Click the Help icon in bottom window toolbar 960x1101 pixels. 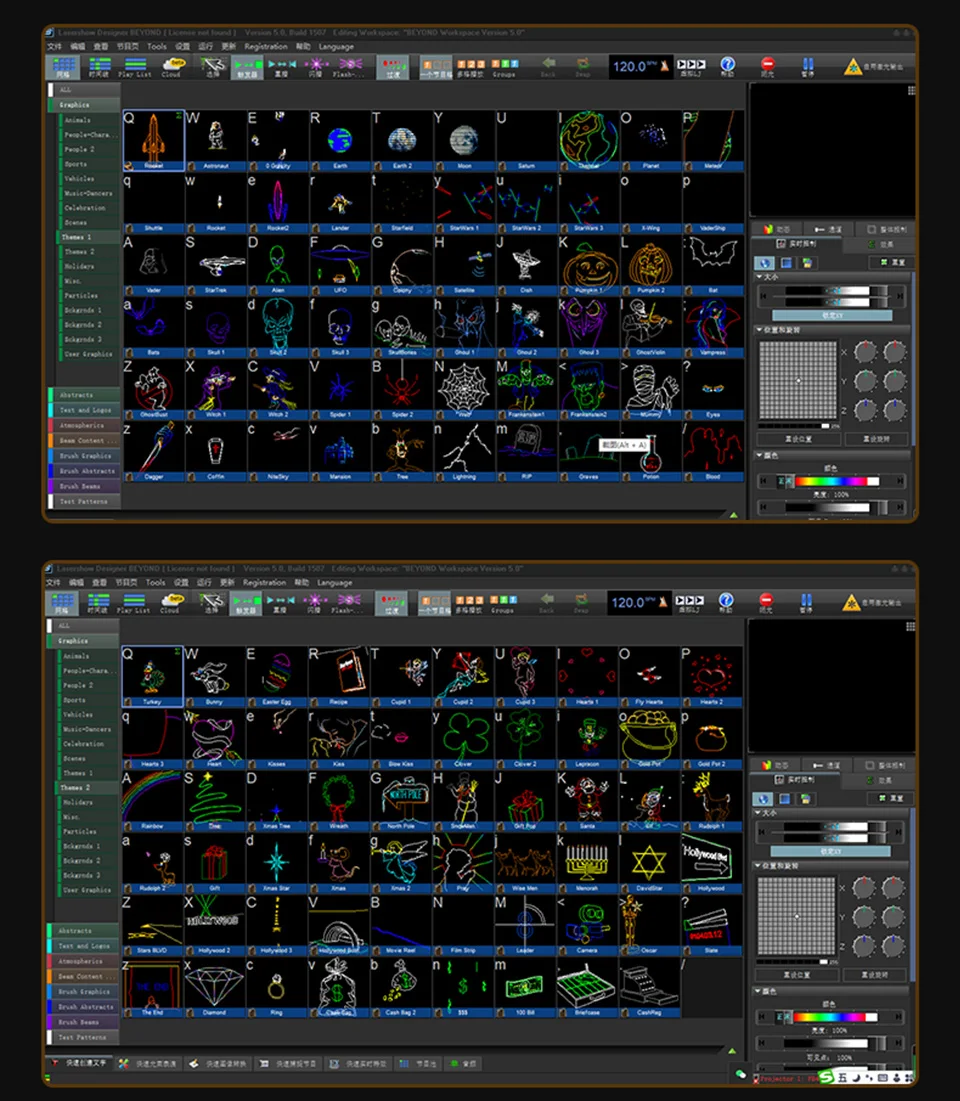click(726, 602)
